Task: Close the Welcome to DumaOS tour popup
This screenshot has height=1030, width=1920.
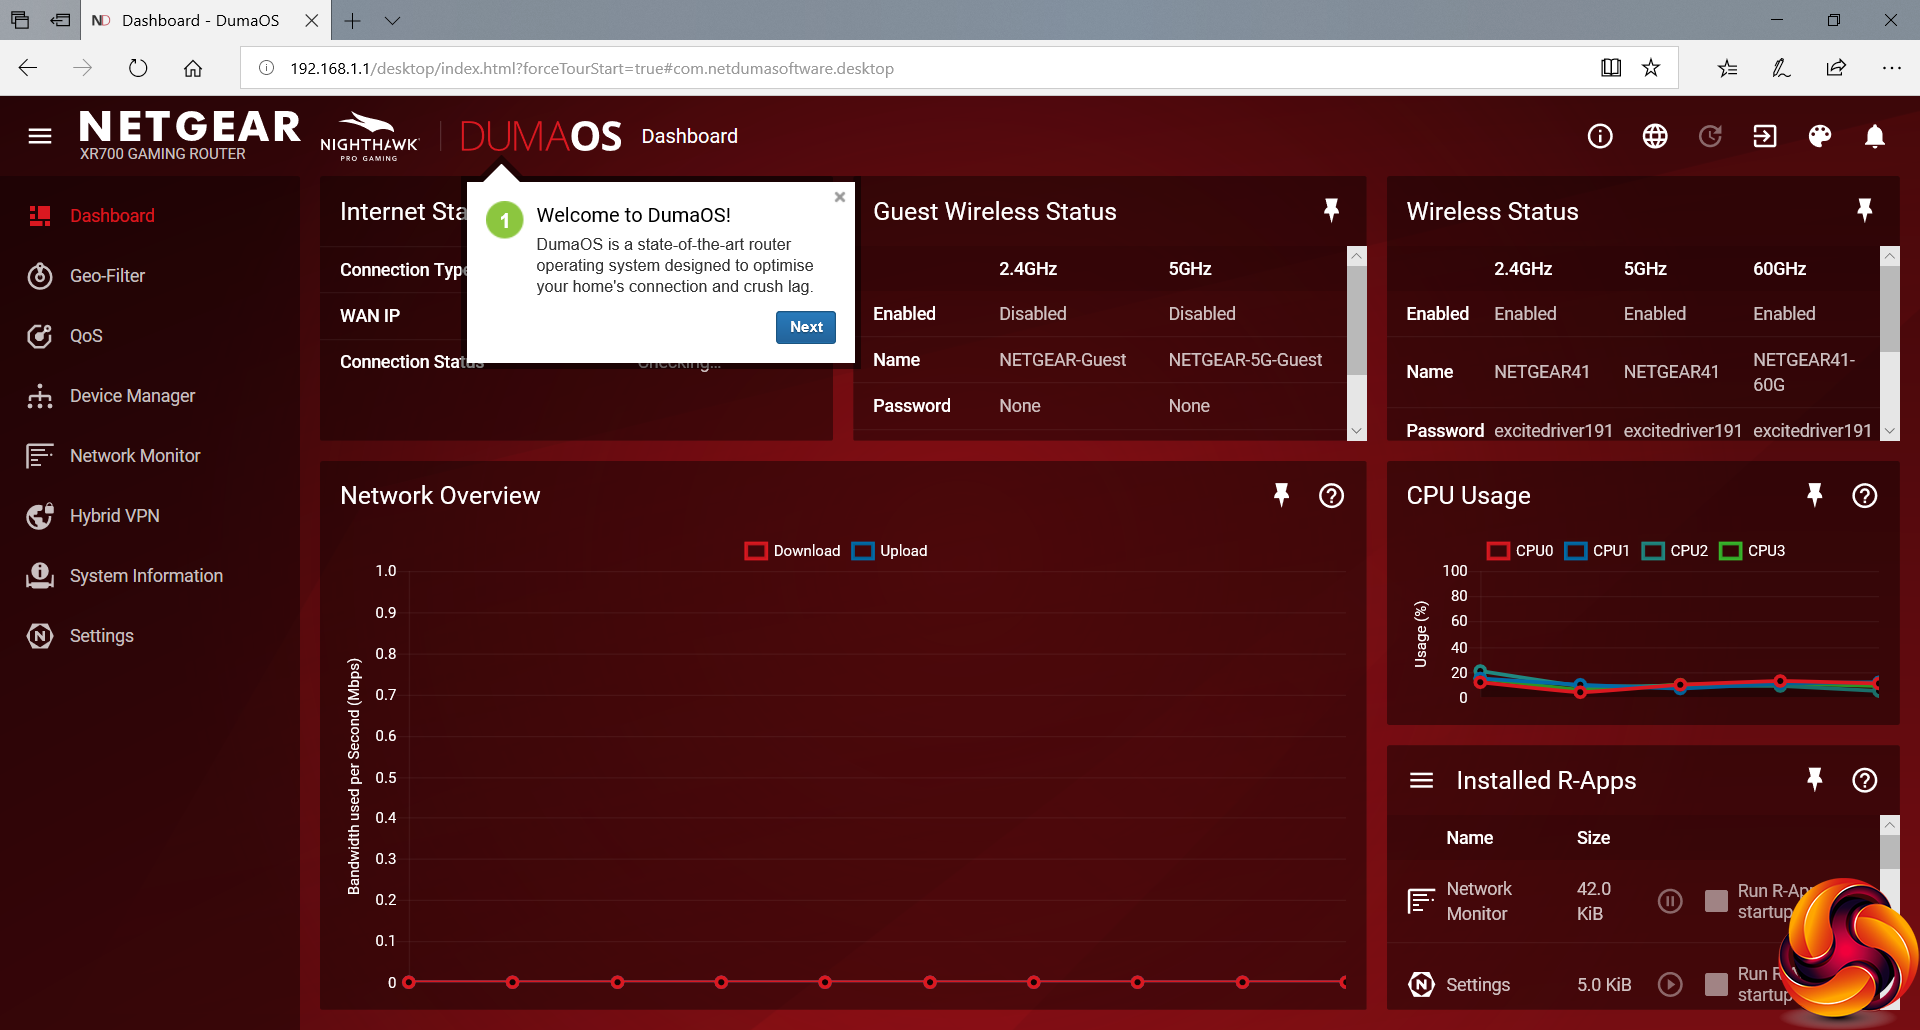Action: point(840,197)
